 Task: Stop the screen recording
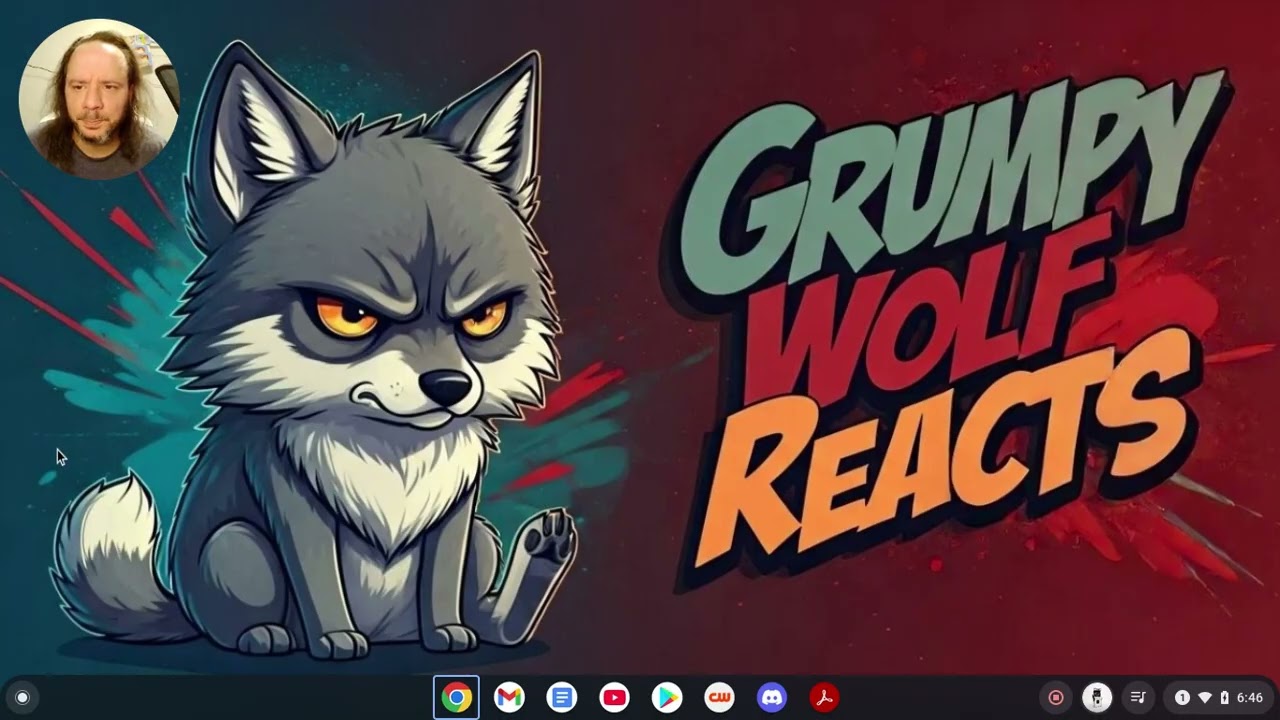tap(1055, 697)
